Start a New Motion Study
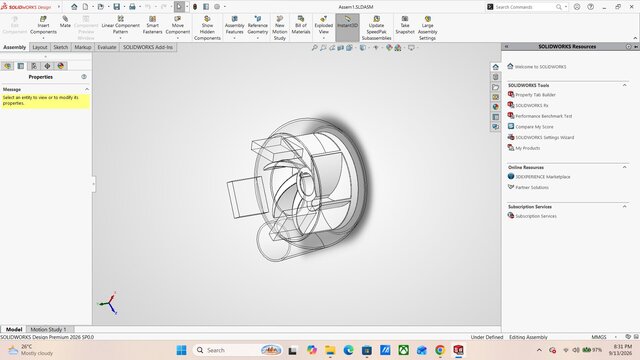The width and height of the screenshot is (640, 360). (280, 28)
